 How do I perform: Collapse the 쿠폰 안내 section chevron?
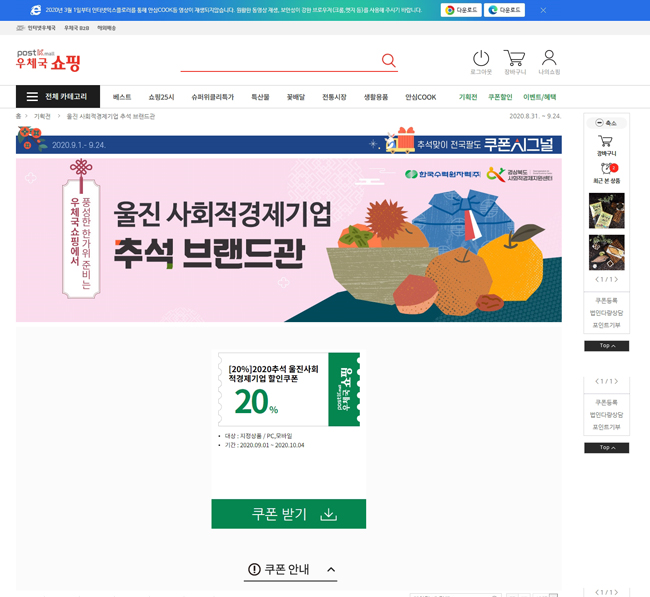331,570
